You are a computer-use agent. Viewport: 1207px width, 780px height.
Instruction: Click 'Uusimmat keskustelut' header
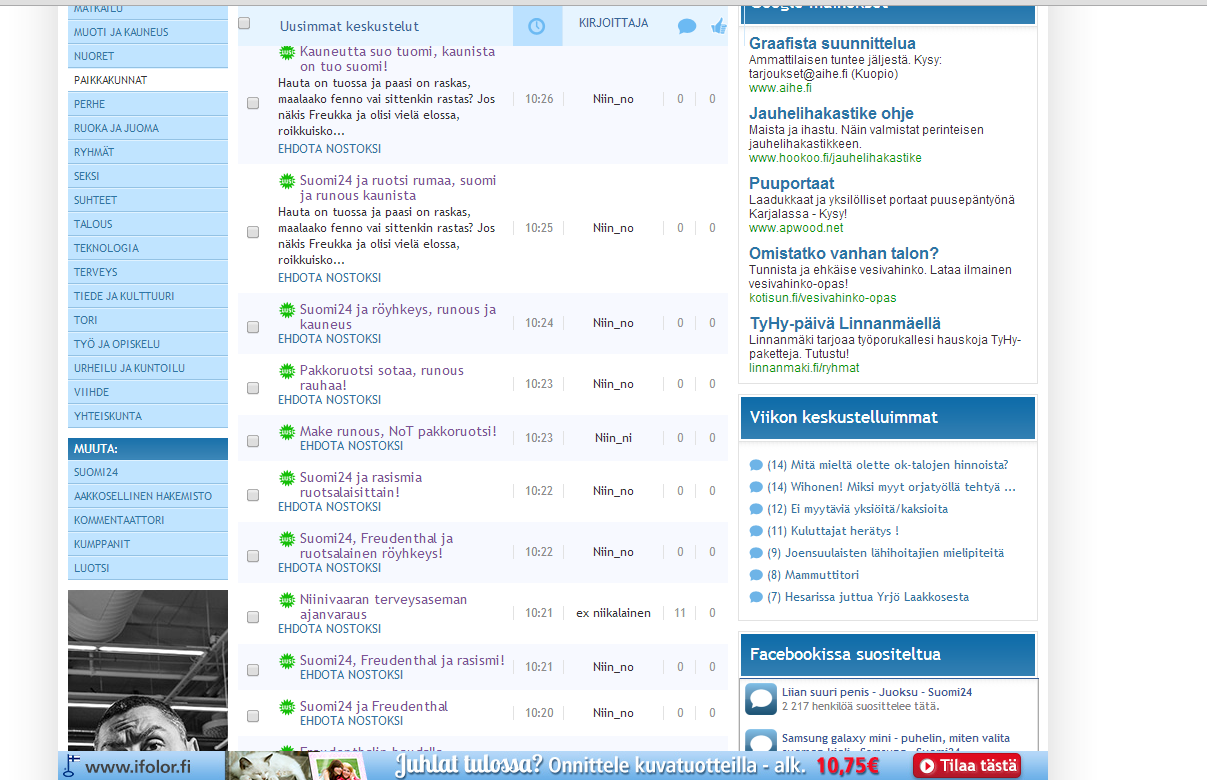point(349,27)
